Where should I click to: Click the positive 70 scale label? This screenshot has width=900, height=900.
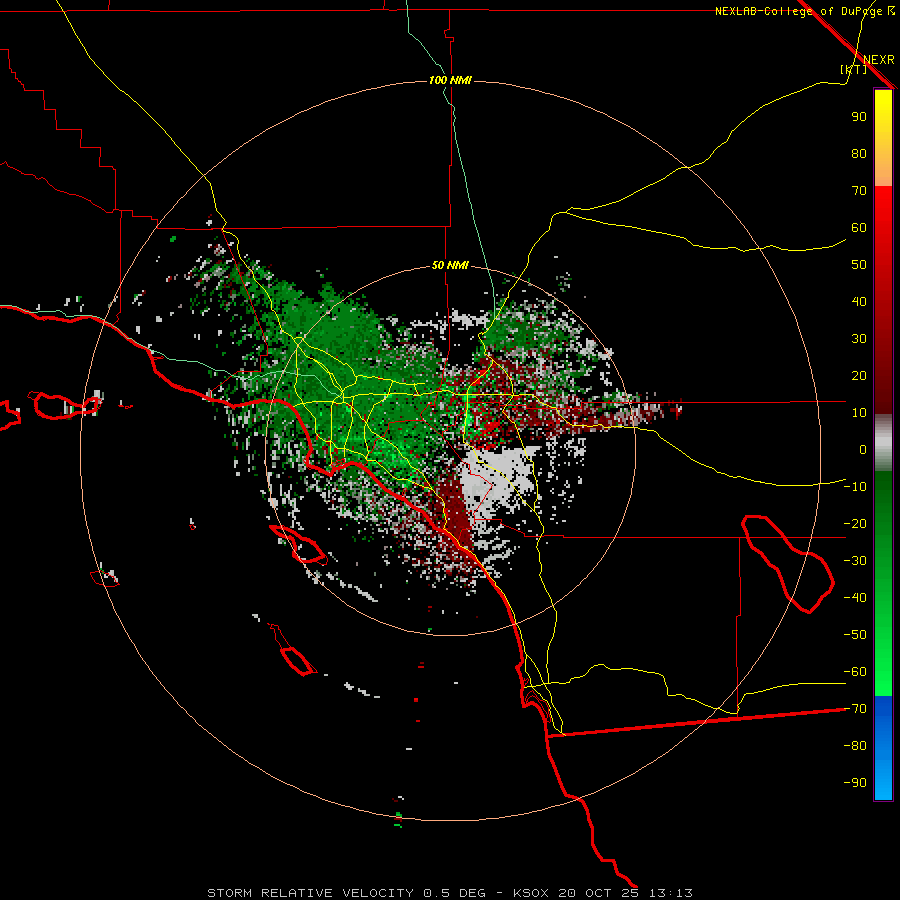pyautogui.click(x=859, y=191)
